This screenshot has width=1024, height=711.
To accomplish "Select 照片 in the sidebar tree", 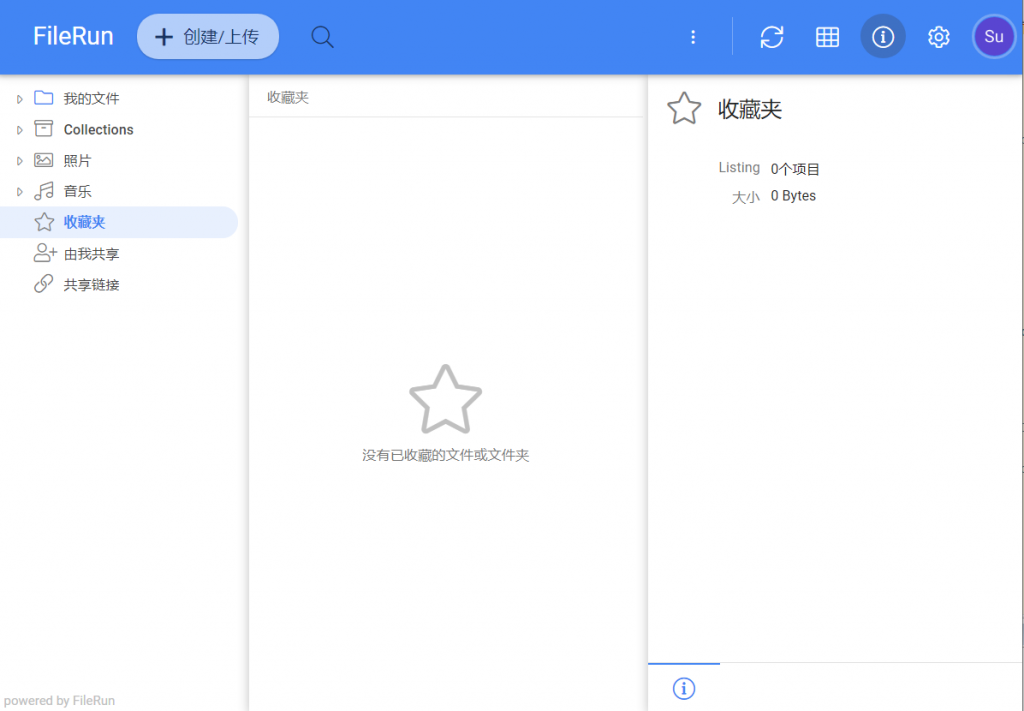I will coord(78,161).
